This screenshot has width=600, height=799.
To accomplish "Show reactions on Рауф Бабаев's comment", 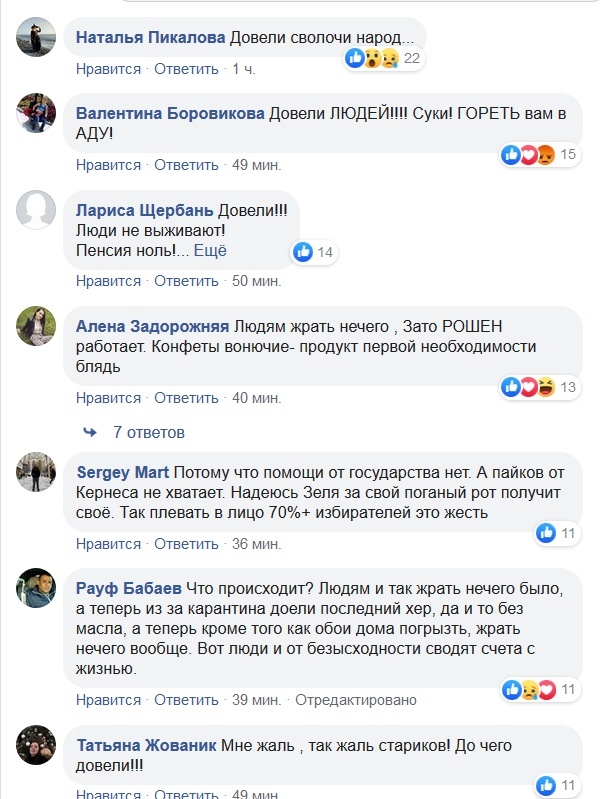I will [x=528, y=689].
